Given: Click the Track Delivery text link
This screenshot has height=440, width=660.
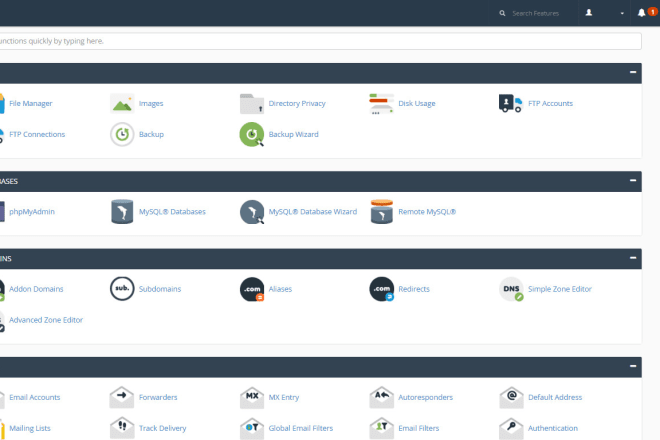Looking at the screenshot, I should 162,428.
